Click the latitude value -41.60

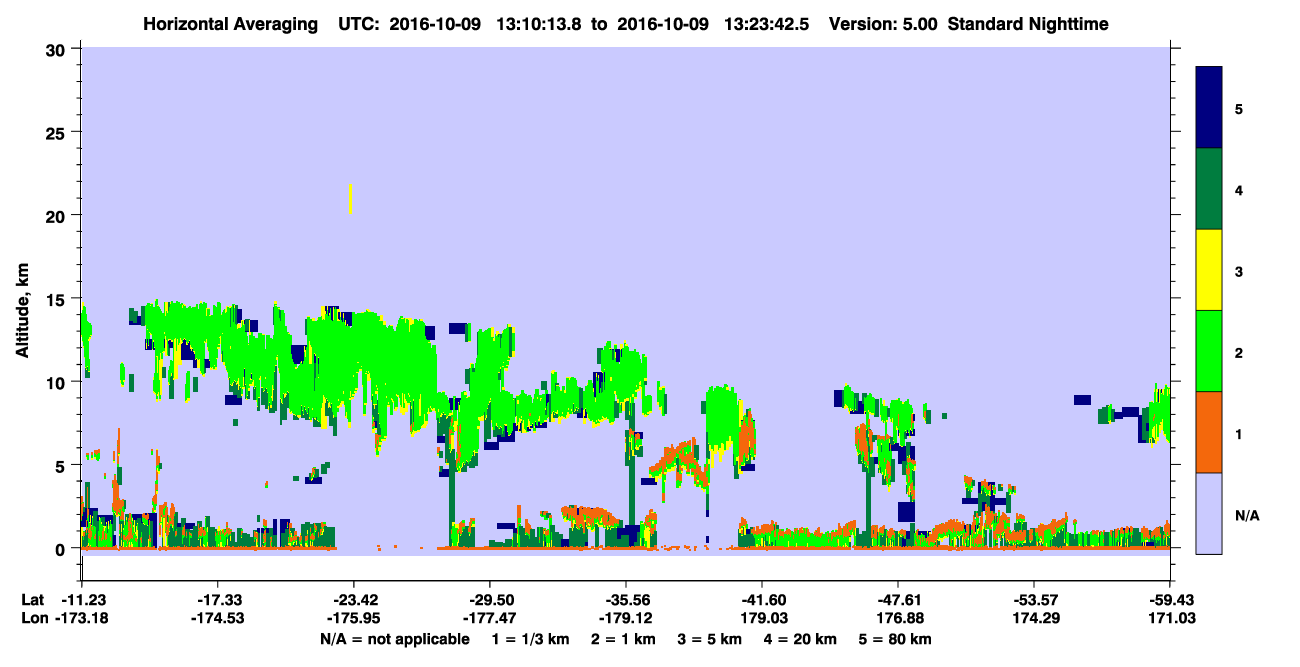[761, 599]
